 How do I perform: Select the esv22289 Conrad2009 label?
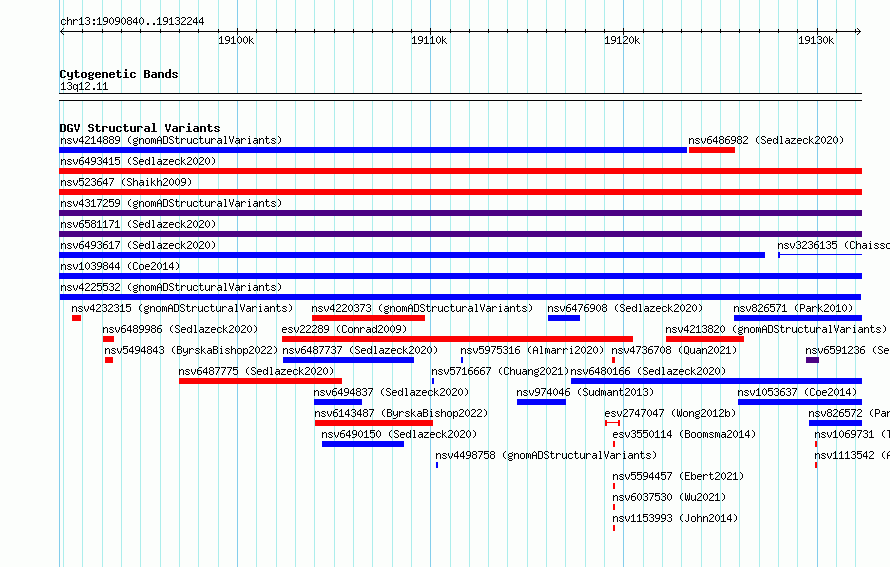tap(344, 329)
